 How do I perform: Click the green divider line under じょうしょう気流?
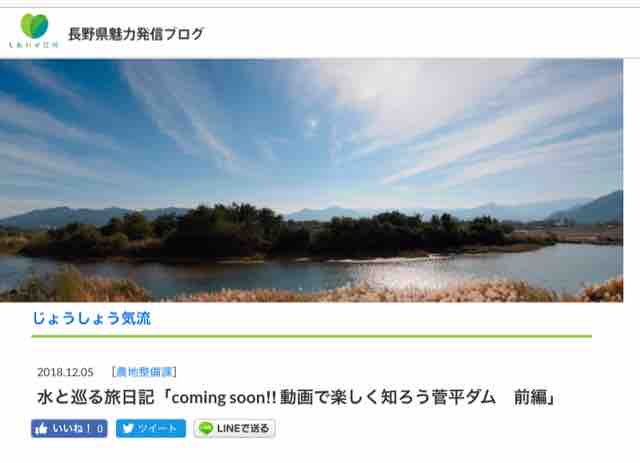[312, 336]
